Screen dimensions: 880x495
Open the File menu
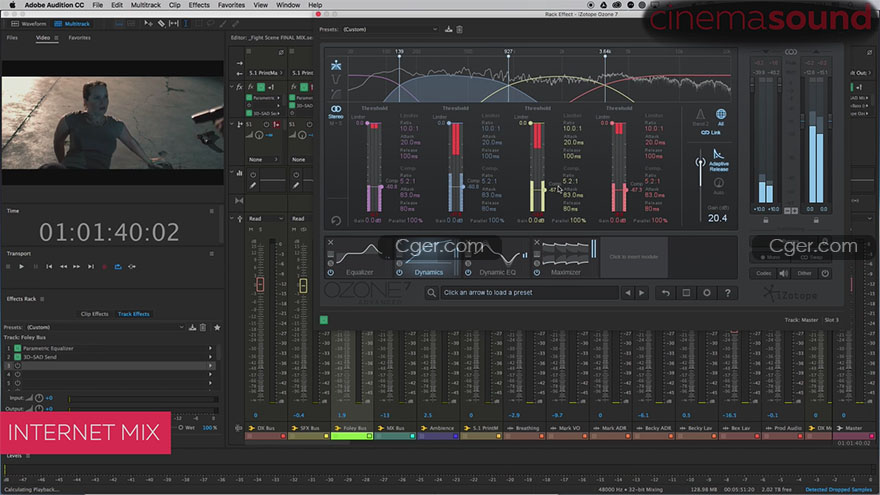[98, 4]
